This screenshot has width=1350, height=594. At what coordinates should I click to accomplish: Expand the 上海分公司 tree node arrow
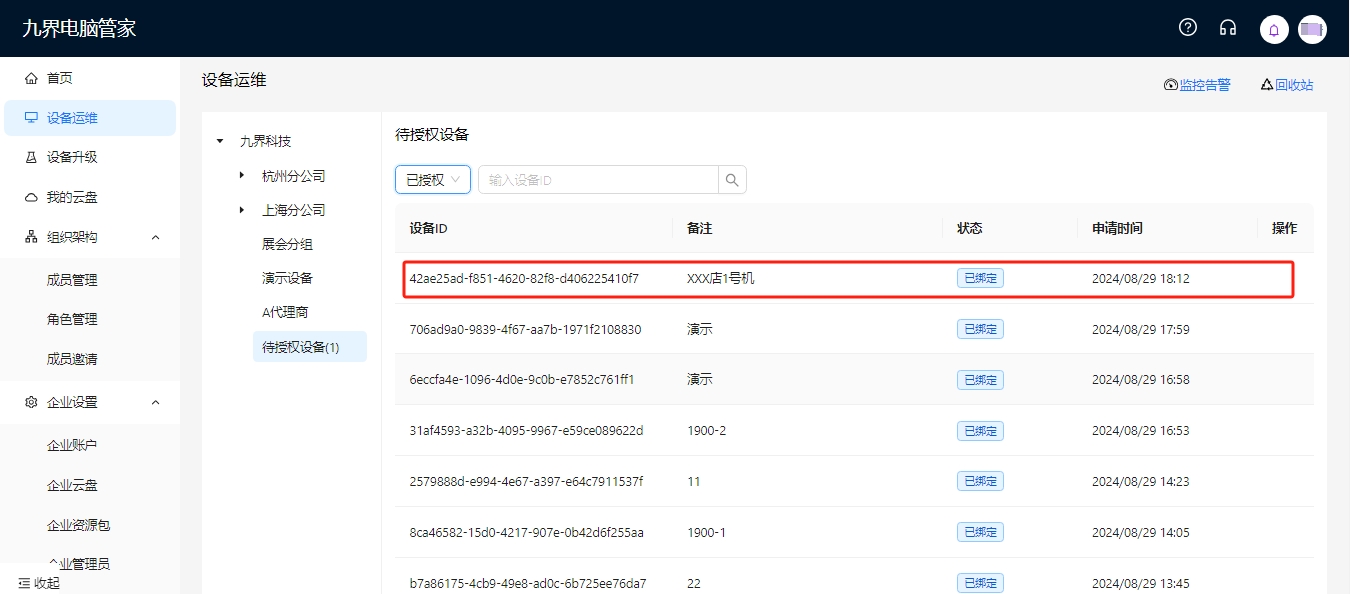[242, 210]
